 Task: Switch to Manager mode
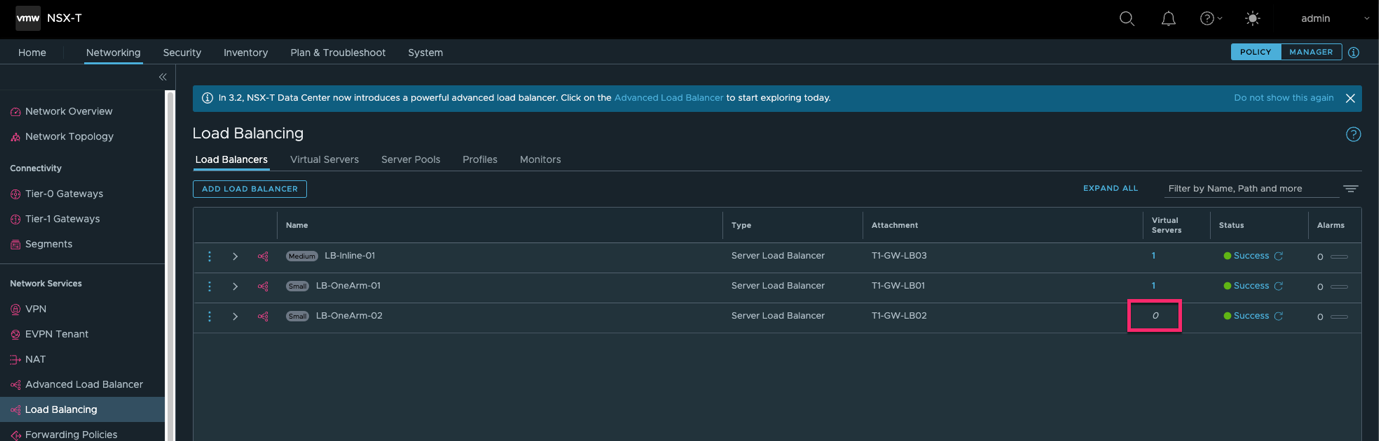click(1310, 52)
